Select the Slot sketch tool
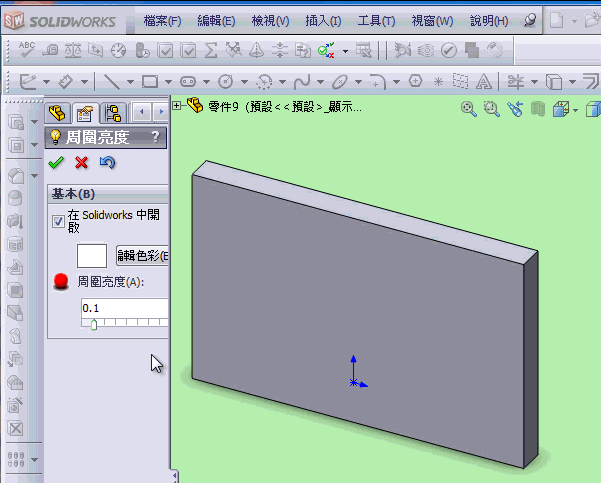The height and width of the screenshot is (483, 601). (188, 82)
